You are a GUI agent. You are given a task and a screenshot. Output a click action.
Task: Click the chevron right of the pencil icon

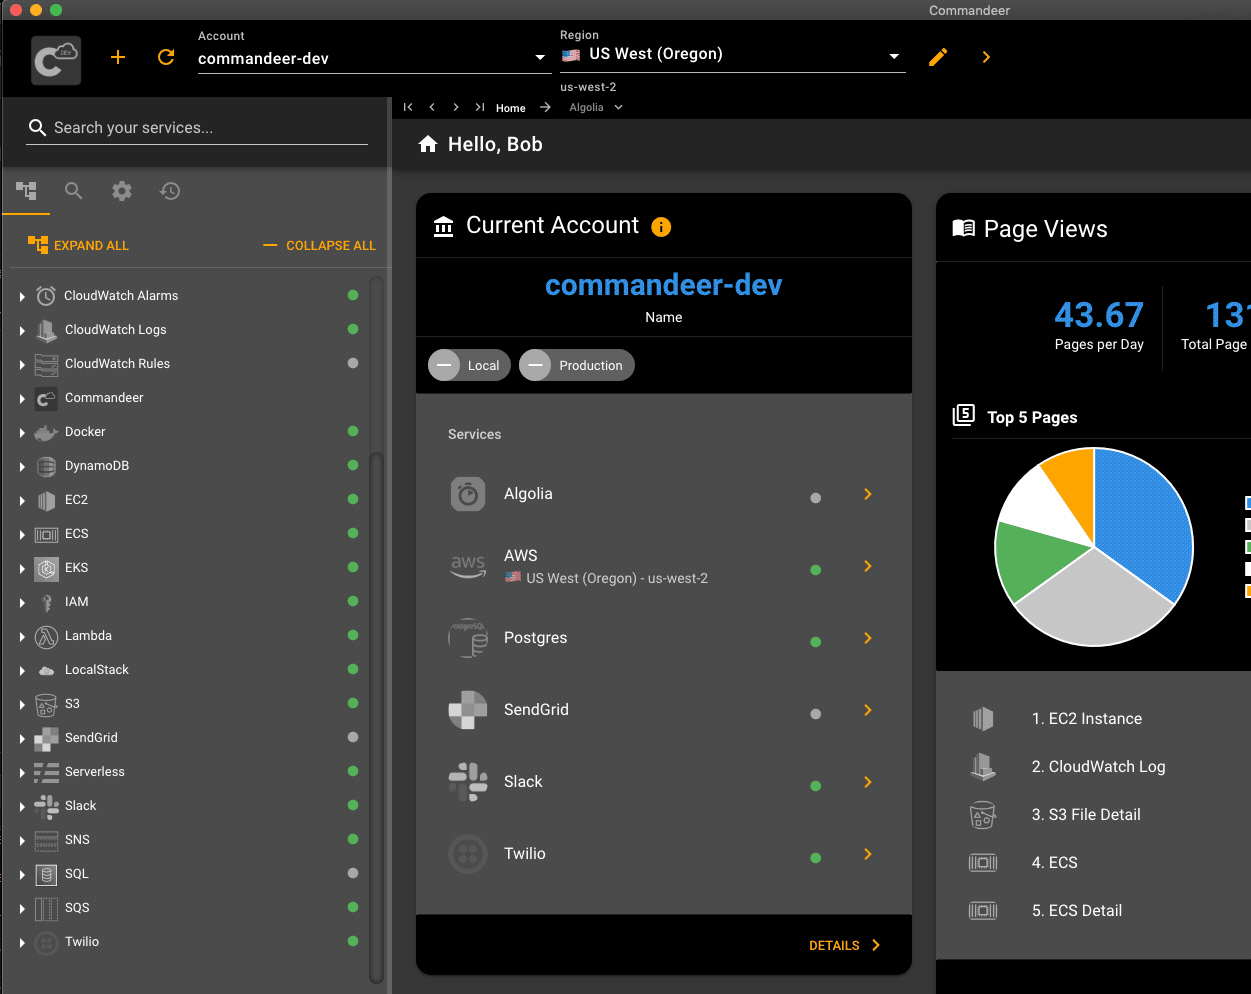pyautogui.click(x=986, y=57)
